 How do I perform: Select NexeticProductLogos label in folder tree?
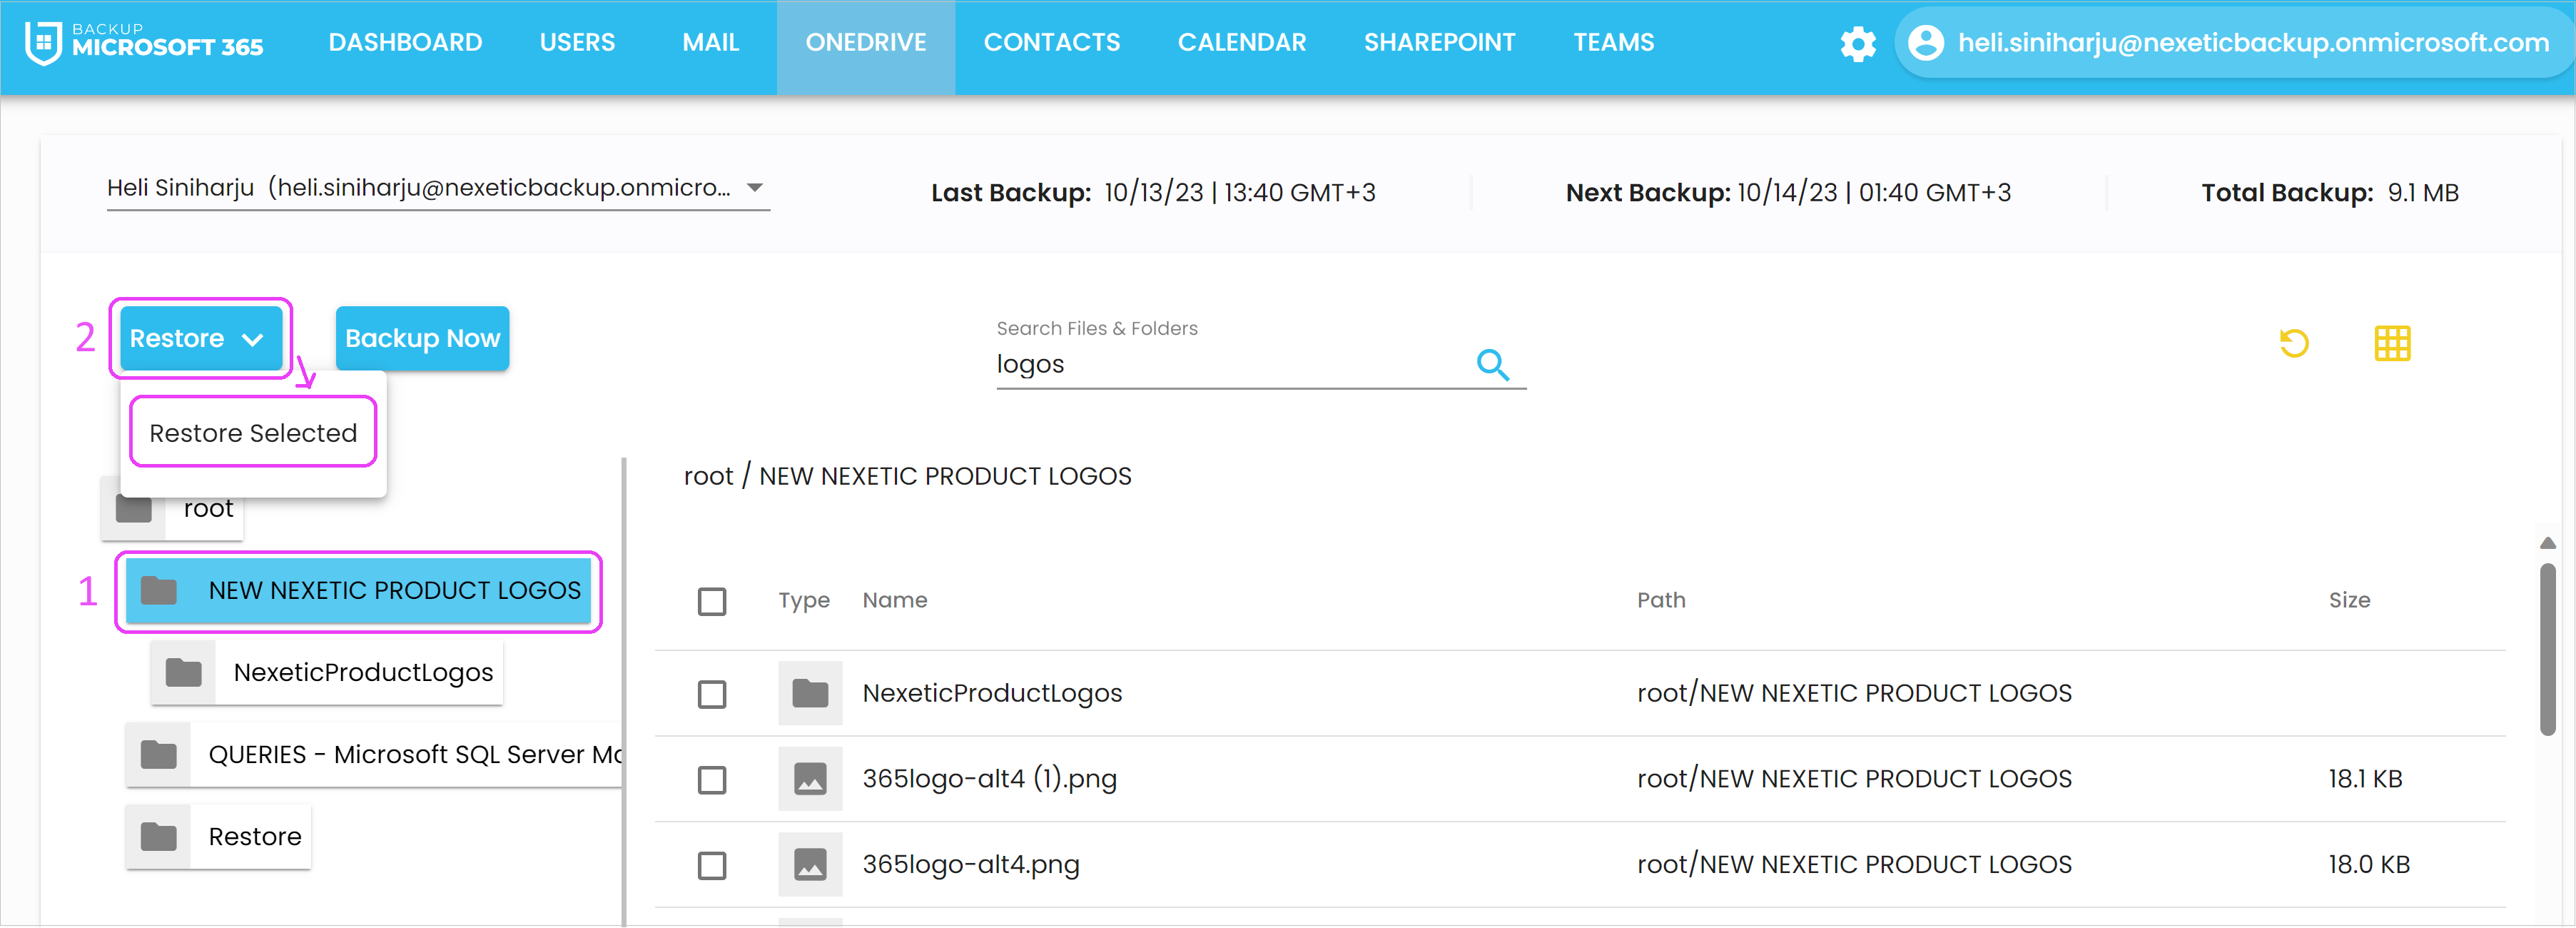[x=363, y=673]
